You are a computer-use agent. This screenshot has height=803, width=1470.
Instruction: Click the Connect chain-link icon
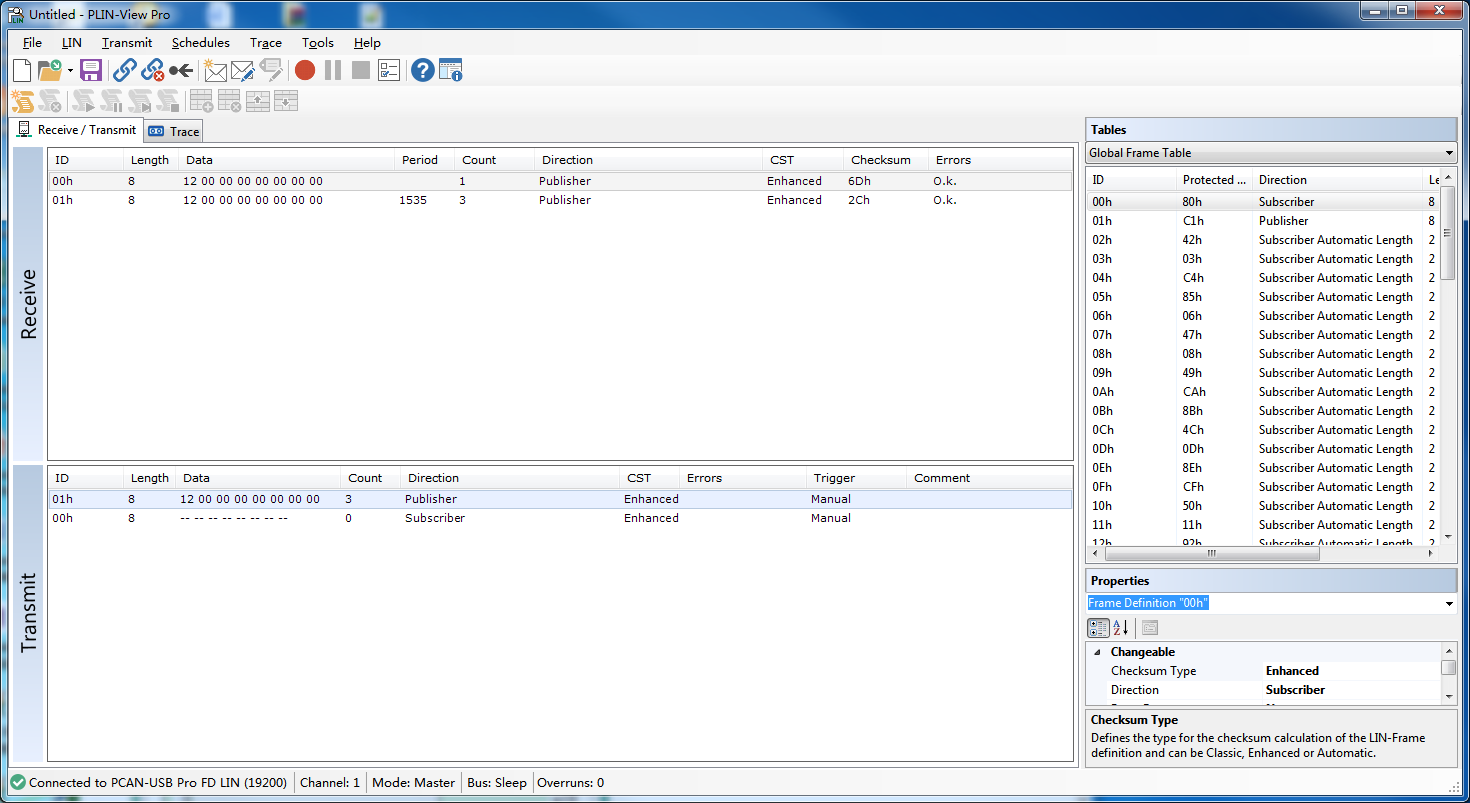(x=124, y=70)
